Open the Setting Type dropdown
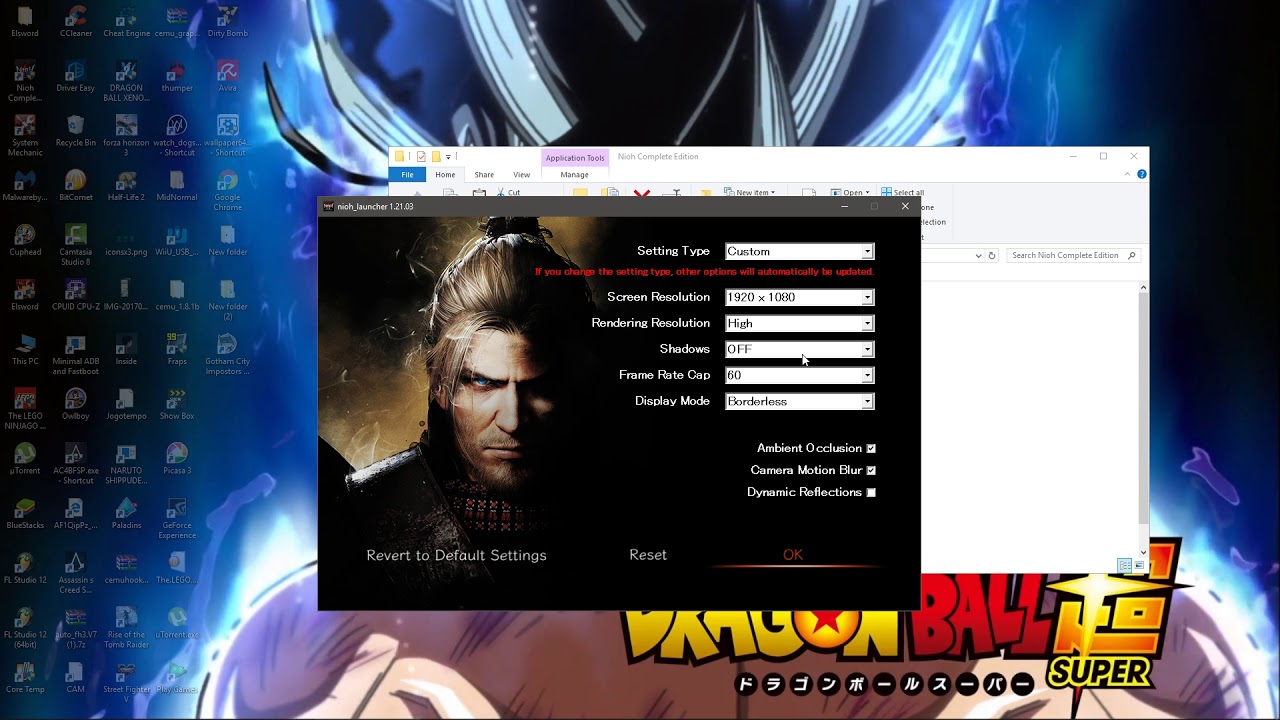Screen dimensions: 1280x720 pos(799,251)
